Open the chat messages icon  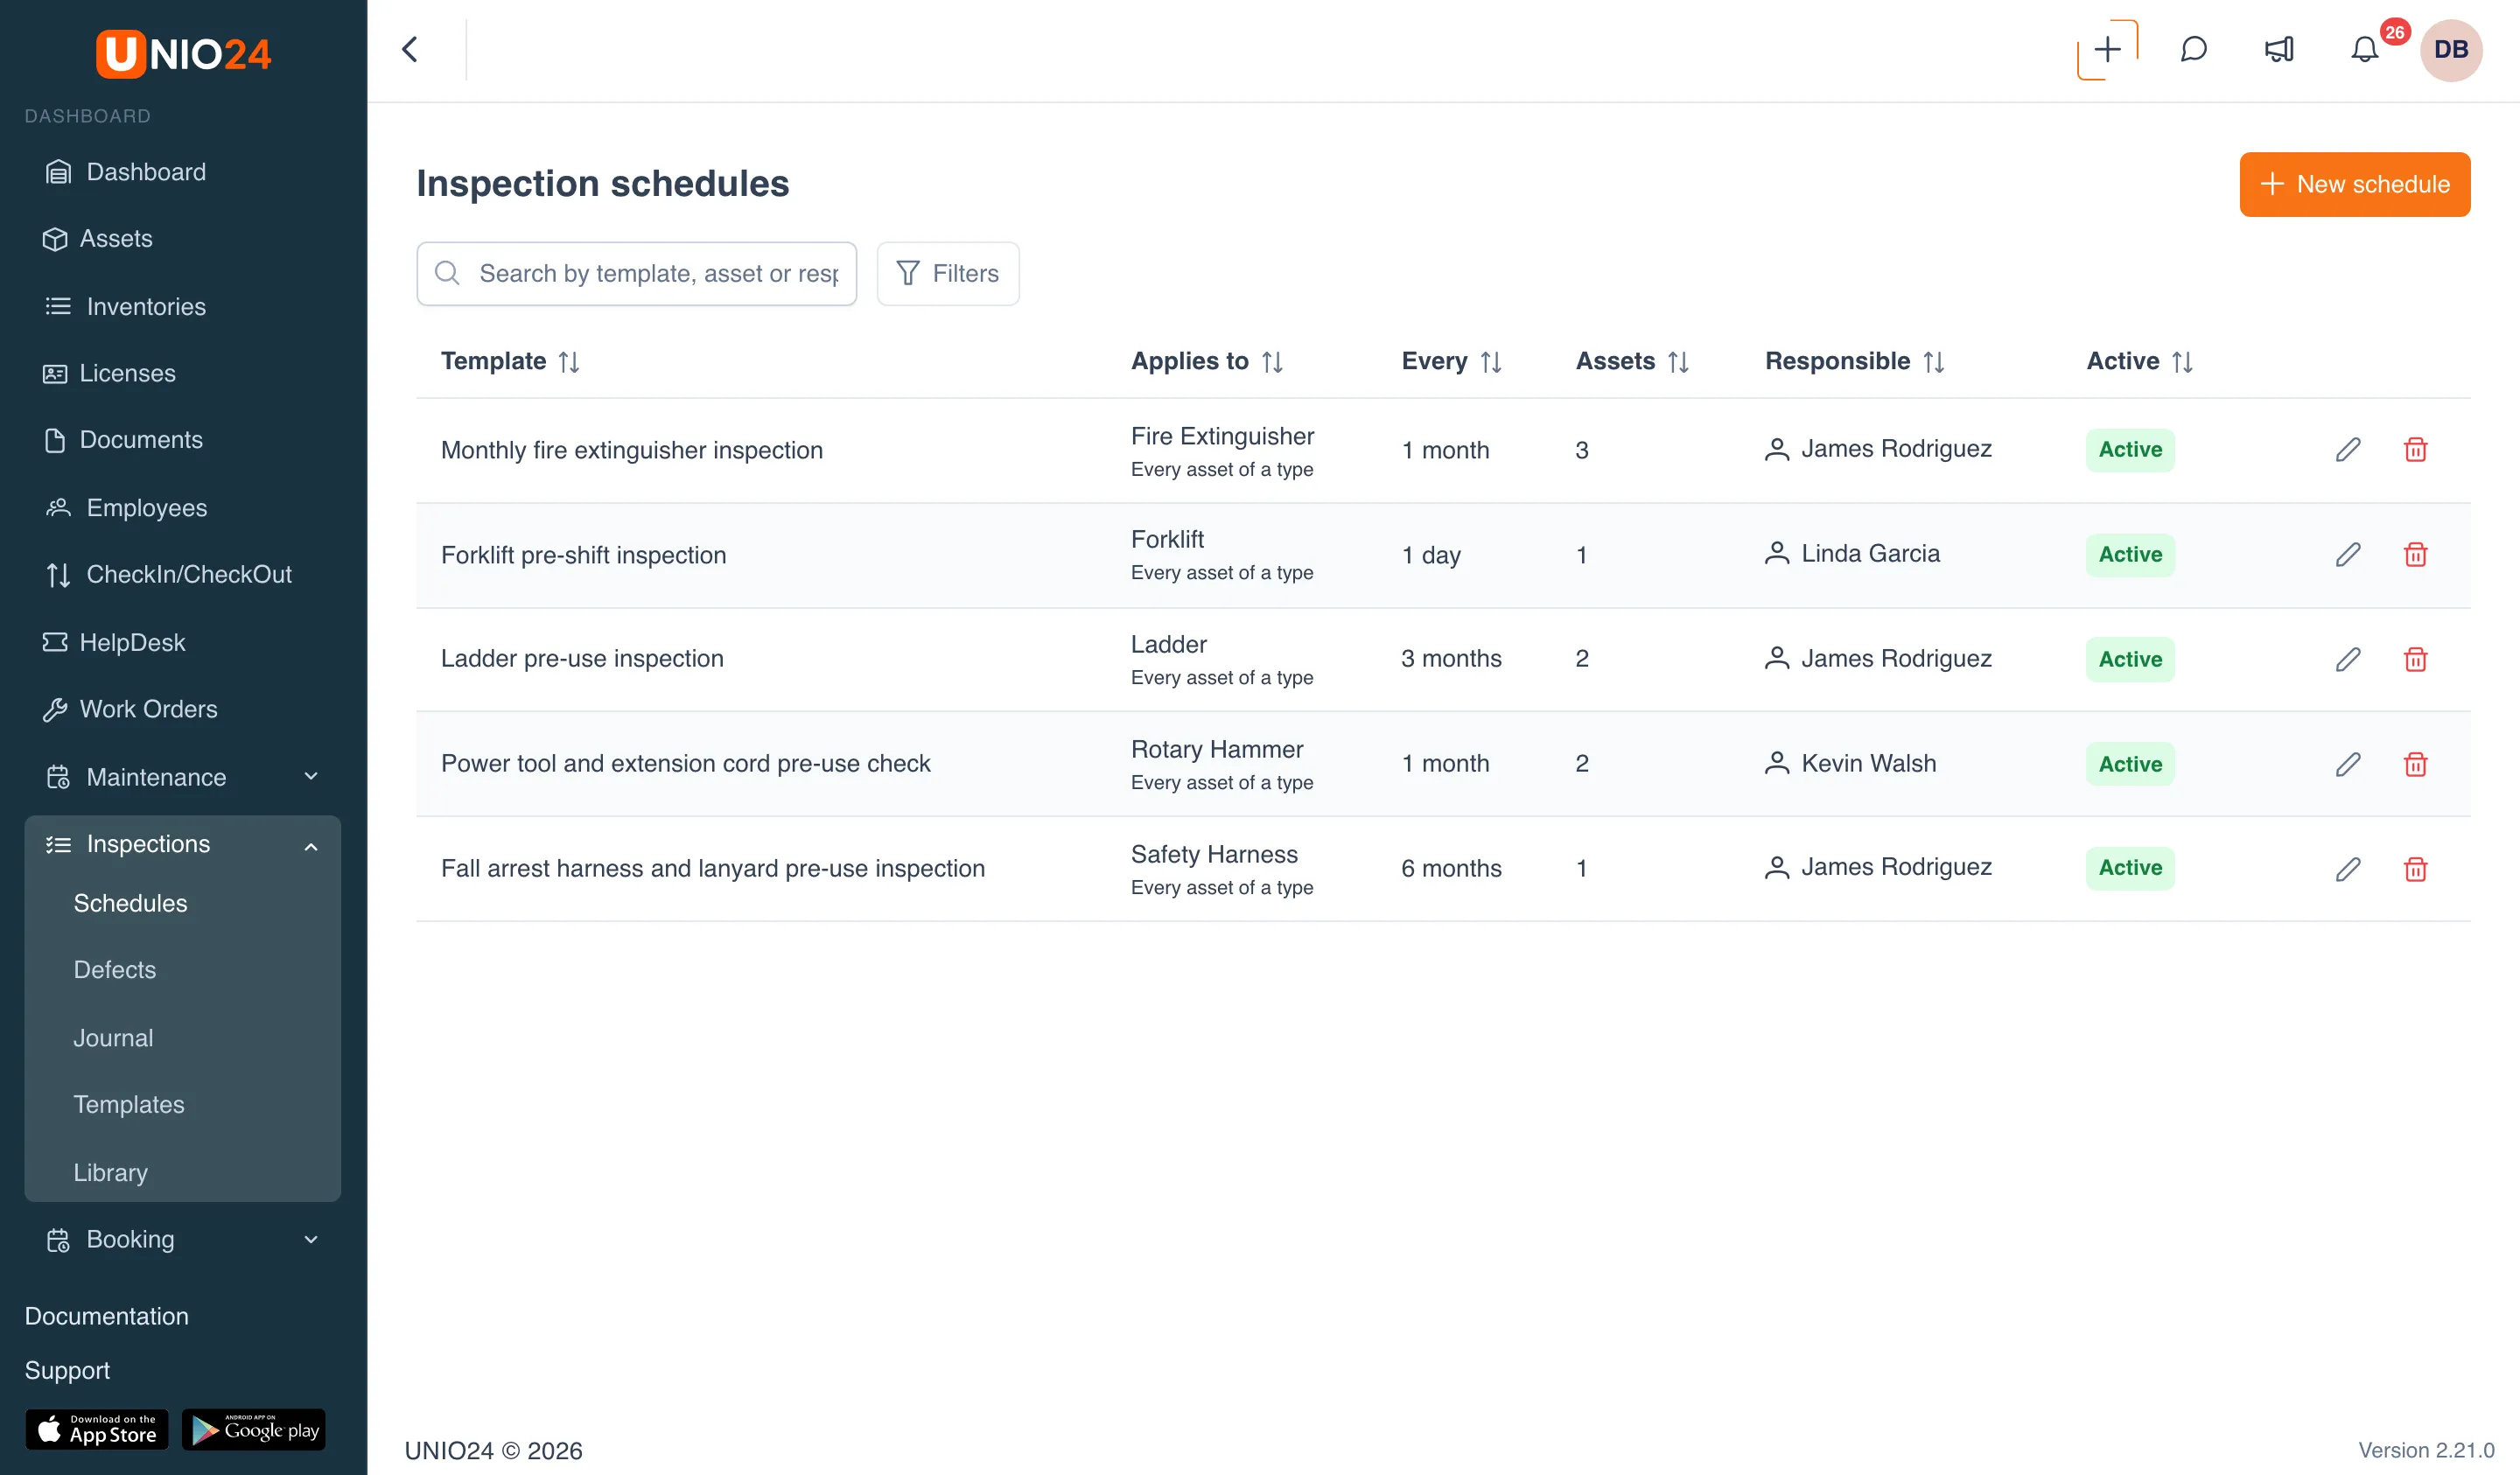pyautogui.click(x=2193, y=49)
